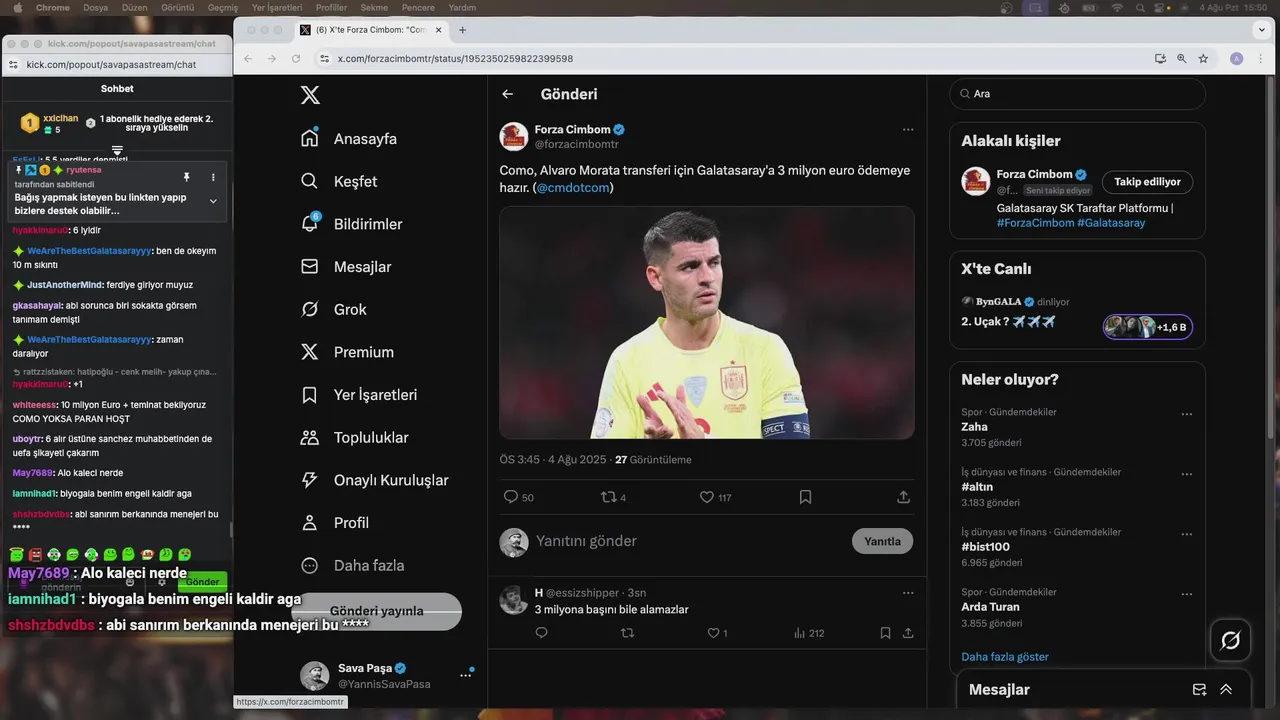Bookmark page with address bar star
This screenshot has width=1280, height=720.
point(1203,59)
